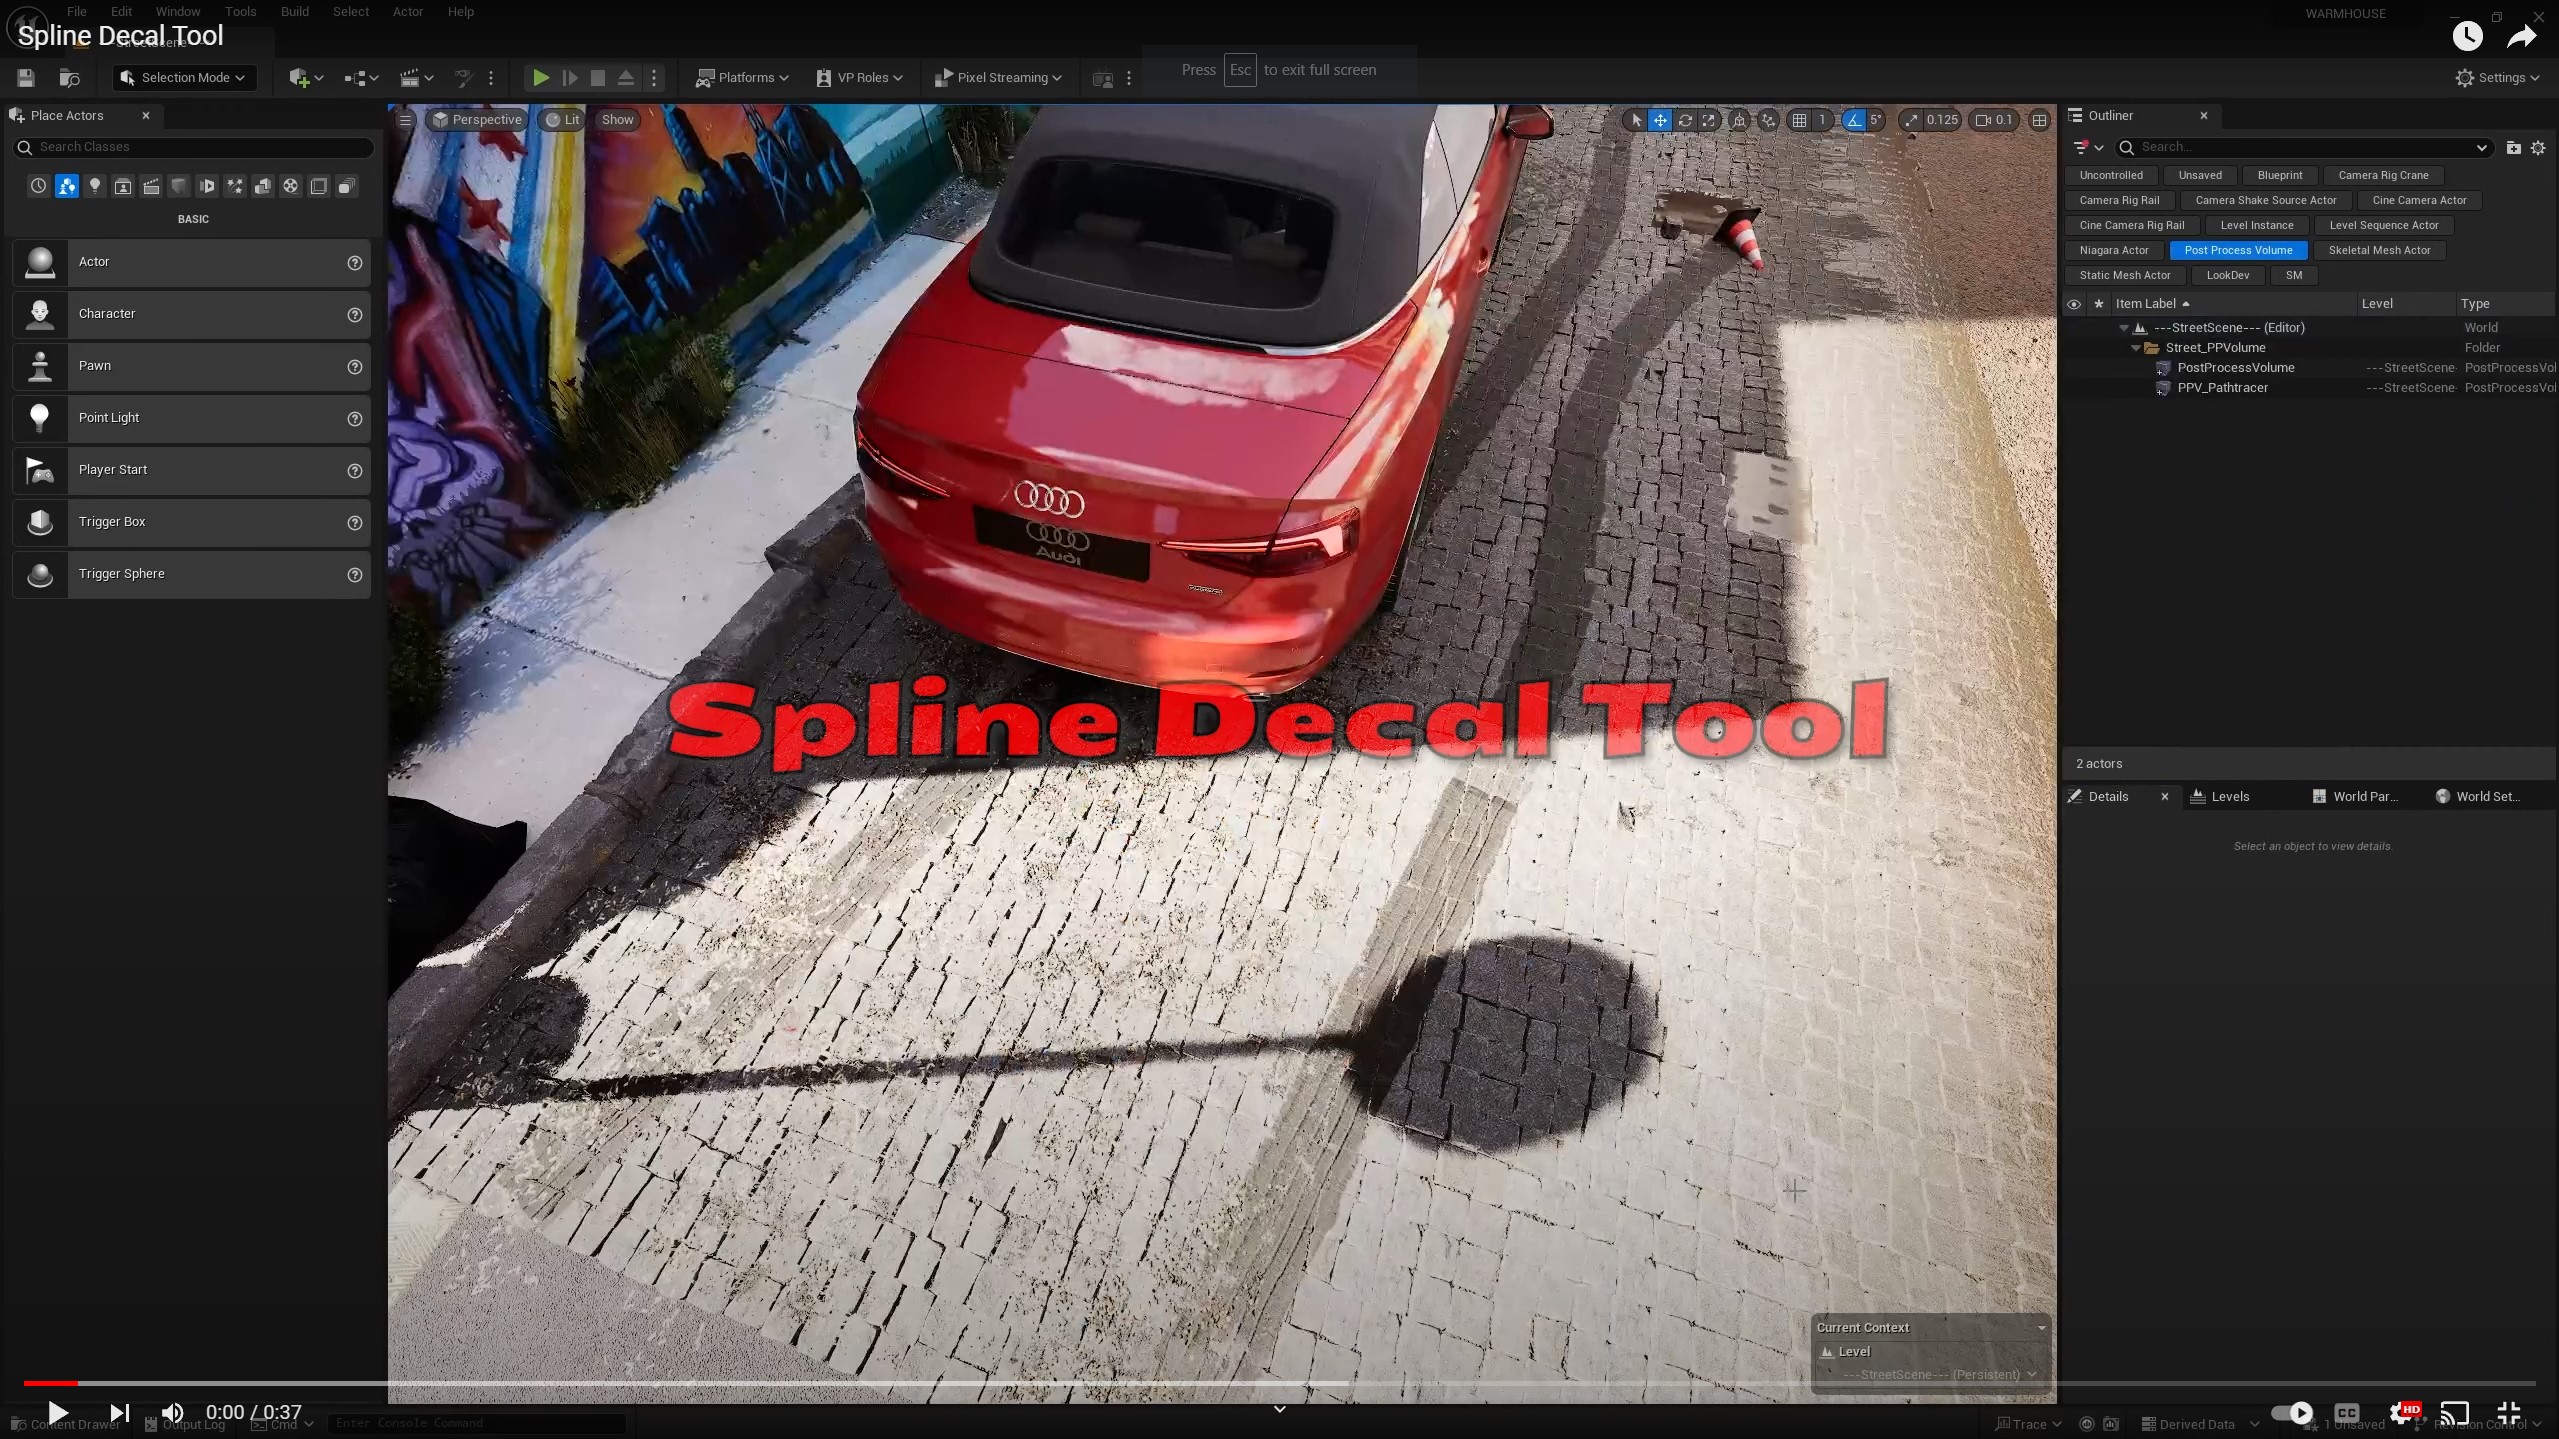Image resolution: width=2559 pixels, height=1439 pixels.
Task: Click the Static Mesh Actor filter button
Action: point(2124,275)
